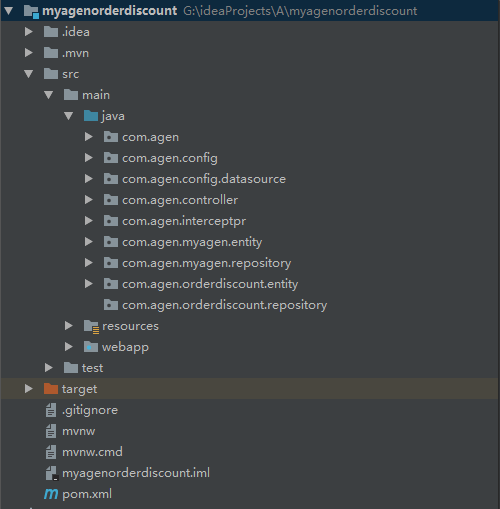The width and height of the screenshot is (500, 509).
Task: Click the .mvn folder icon
Action: coord(51,53)
